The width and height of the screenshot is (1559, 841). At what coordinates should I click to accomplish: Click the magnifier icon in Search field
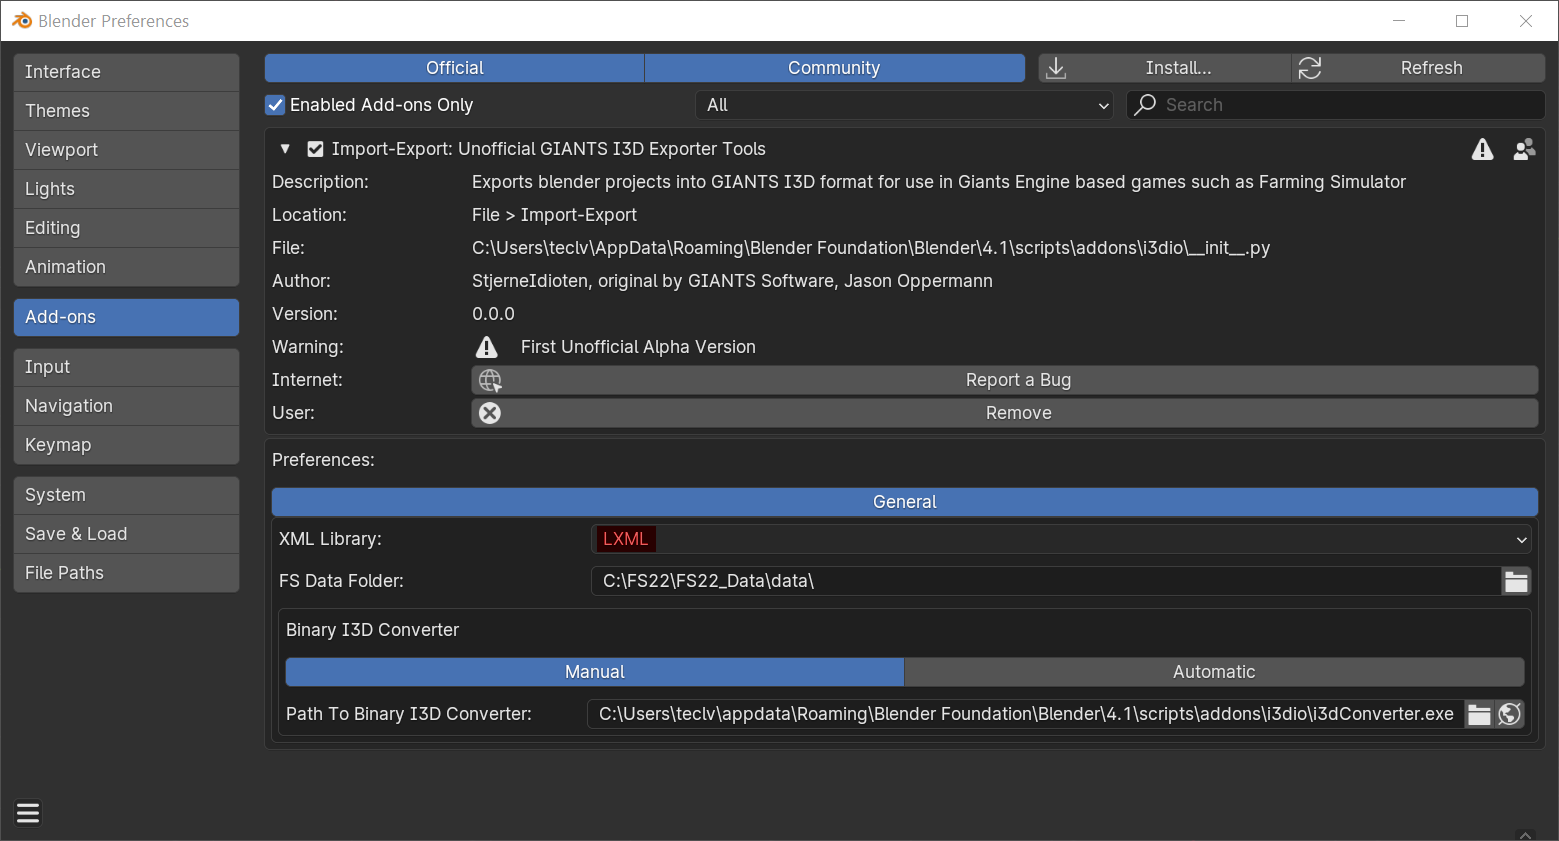tap(1146, 105)
